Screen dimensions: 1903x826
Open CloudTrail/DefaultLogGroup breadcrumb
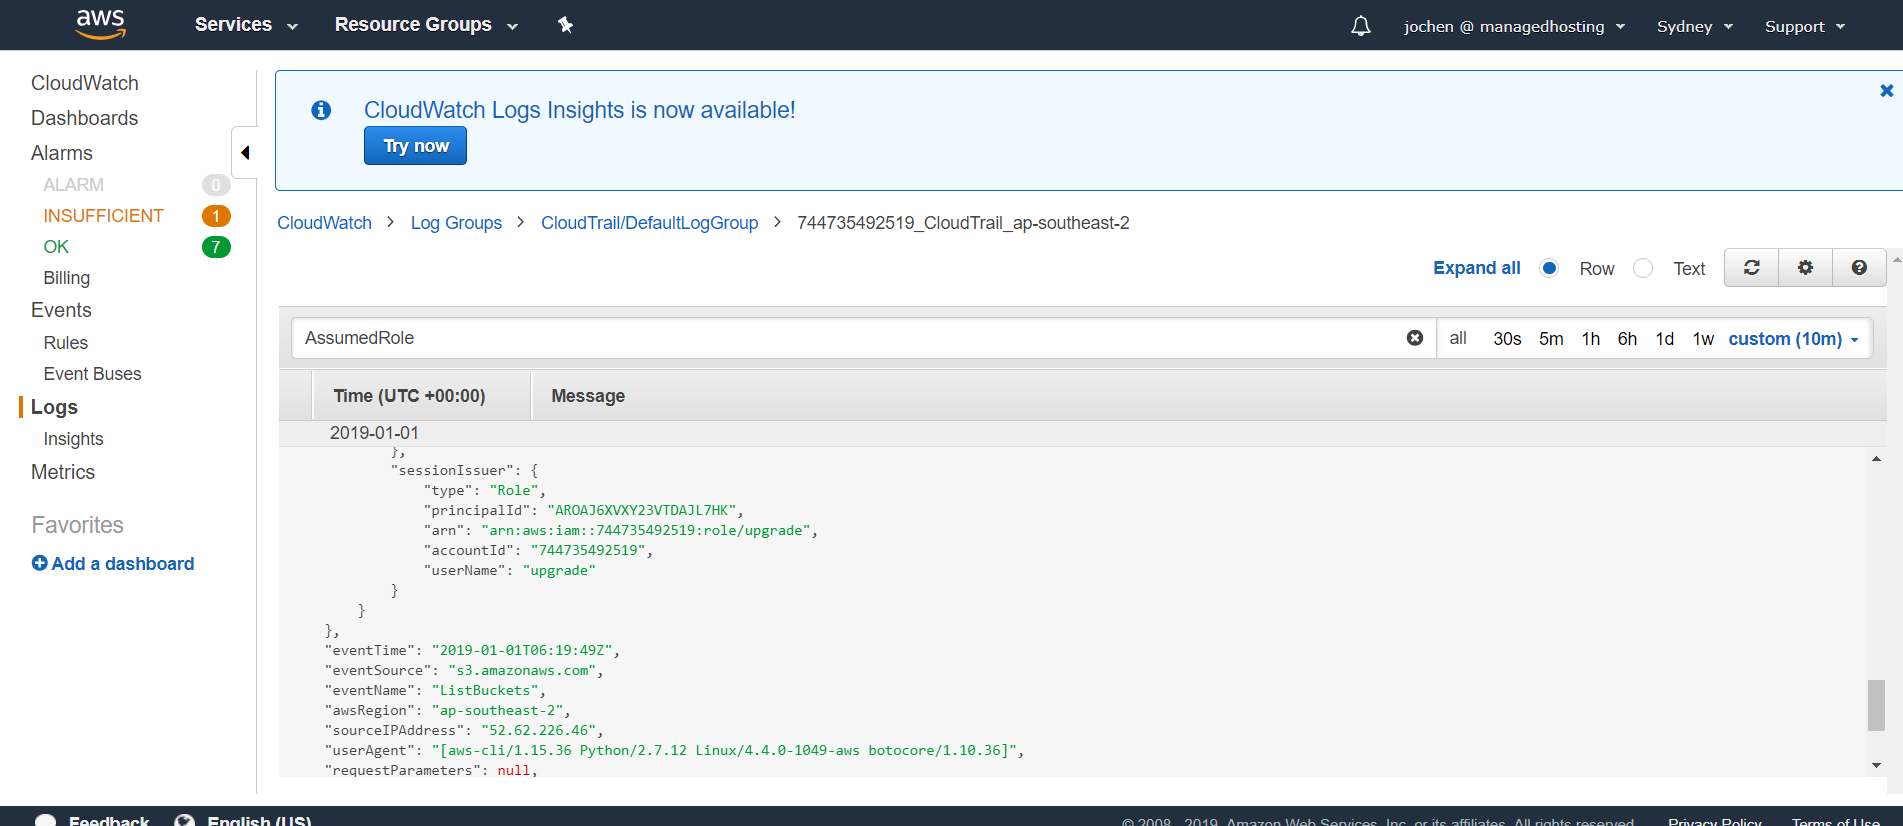pos(649,223)
